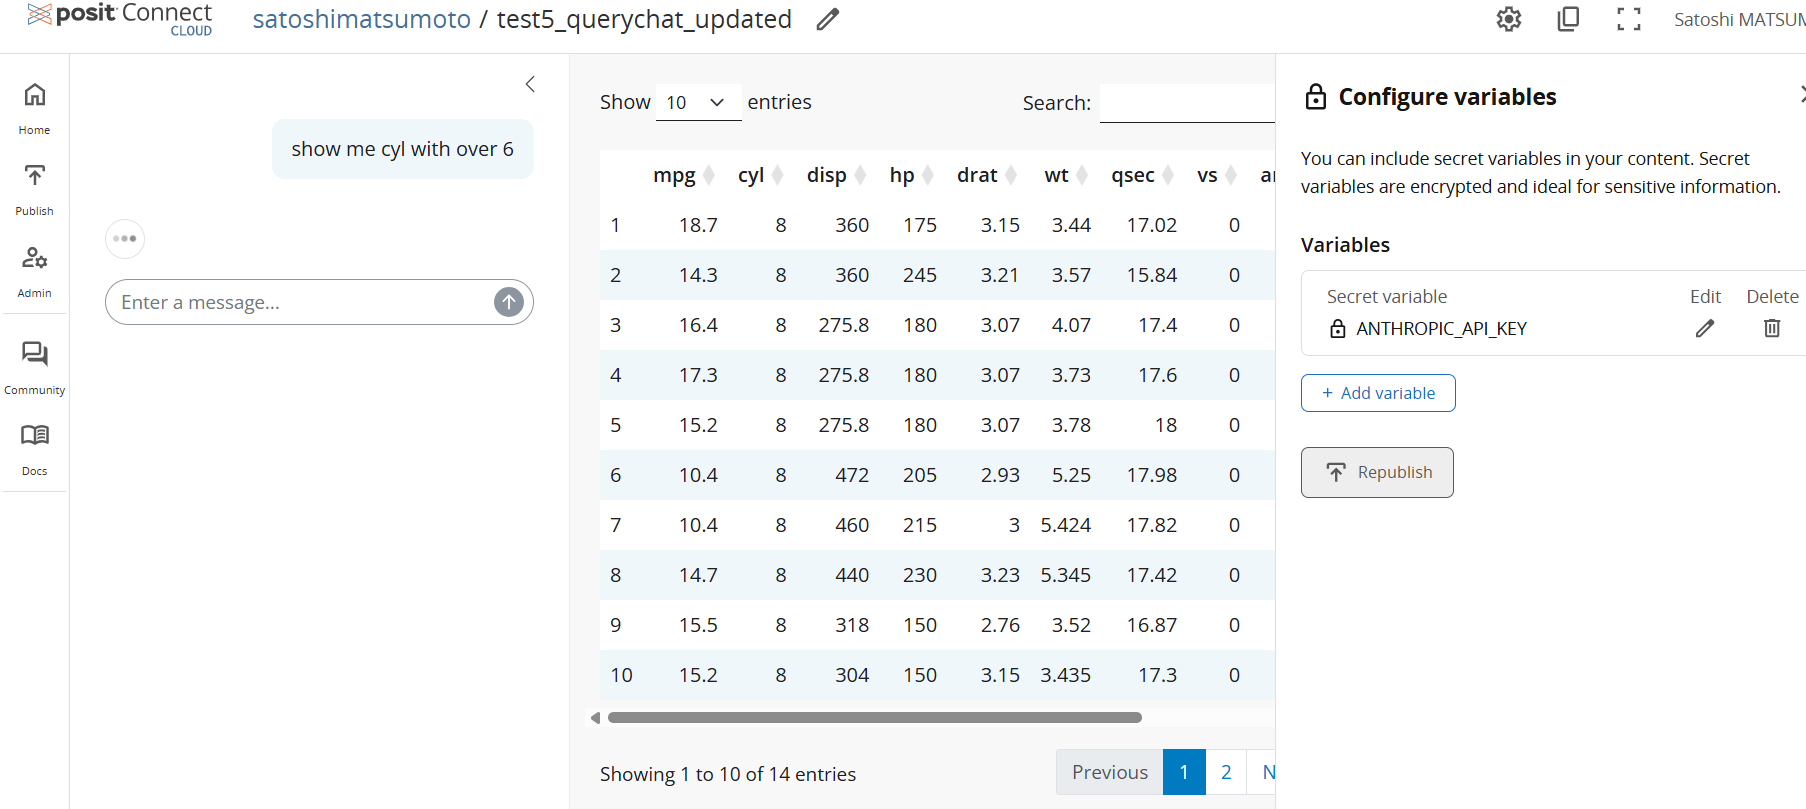Open settings gear icon in header
Viewport: 1806px width, 809px height.
coord(1508,19)
